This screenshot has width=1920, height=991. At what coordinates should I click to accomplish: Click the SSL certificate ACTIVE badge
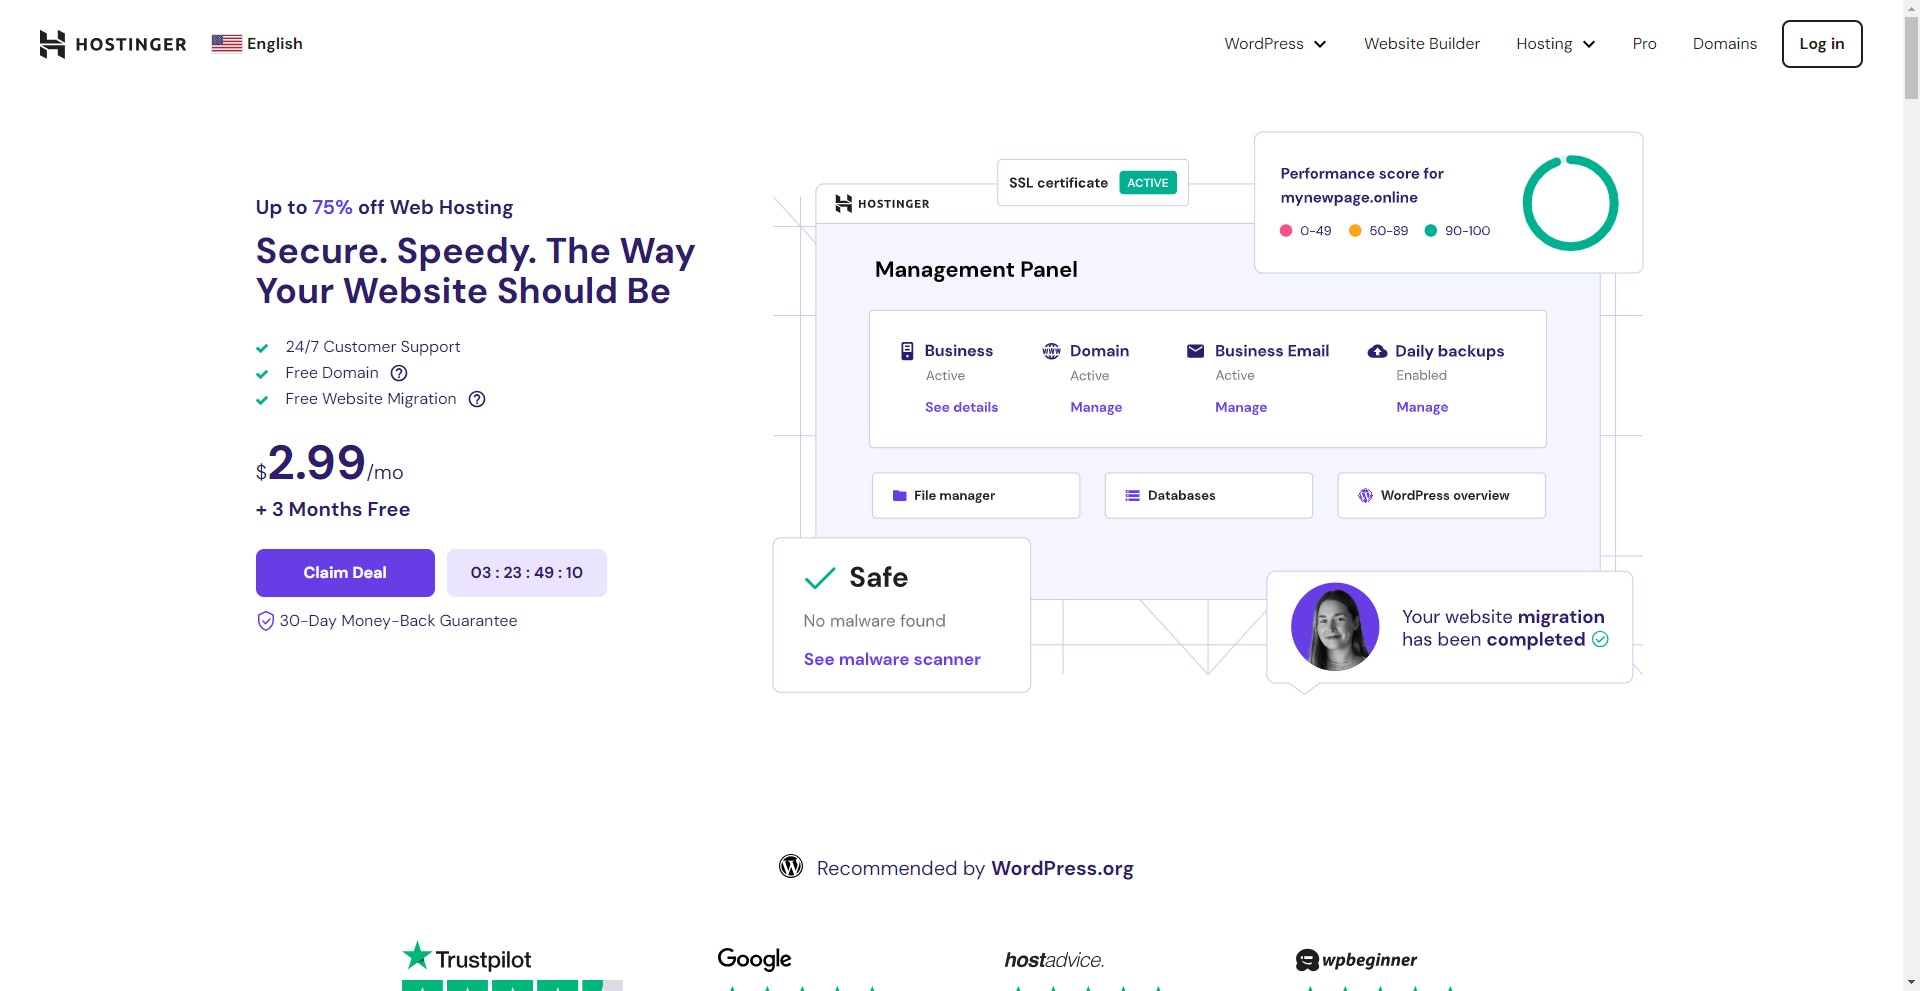click(x=1147, y=183)
